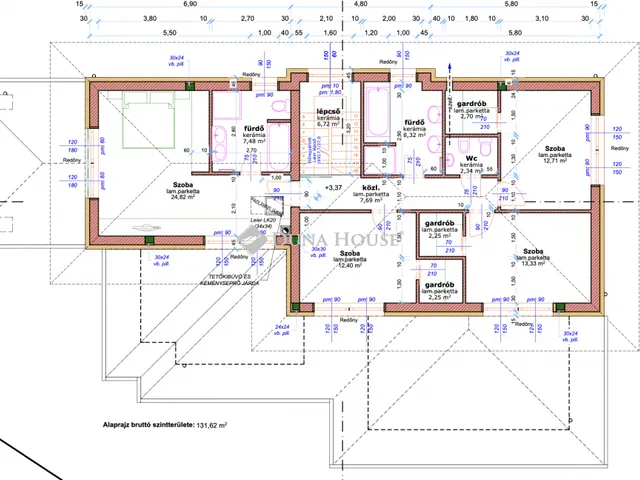Viewport: 640px width, 480px height.
Task: Click the double bed symbol in the large room
Action: pyautogui.click(x=148, y=119)
